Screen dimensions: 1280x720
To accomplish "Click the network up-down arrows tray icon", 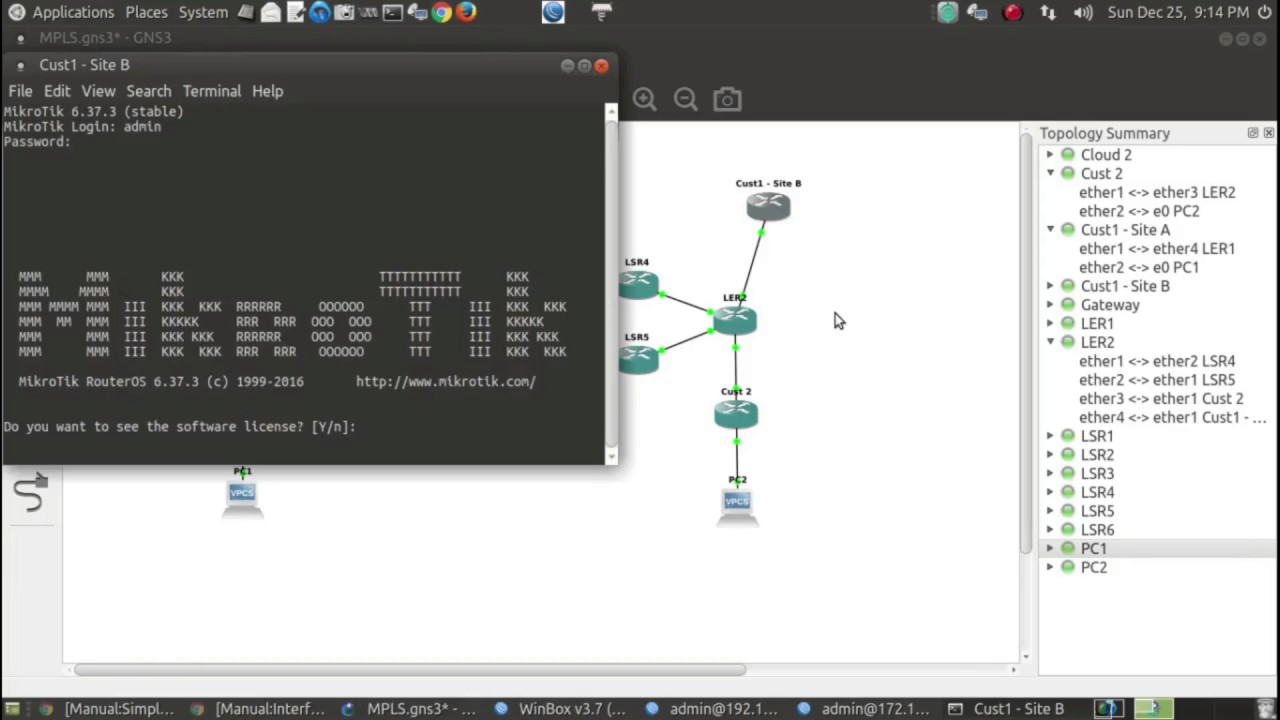I will pos(1048,12).
